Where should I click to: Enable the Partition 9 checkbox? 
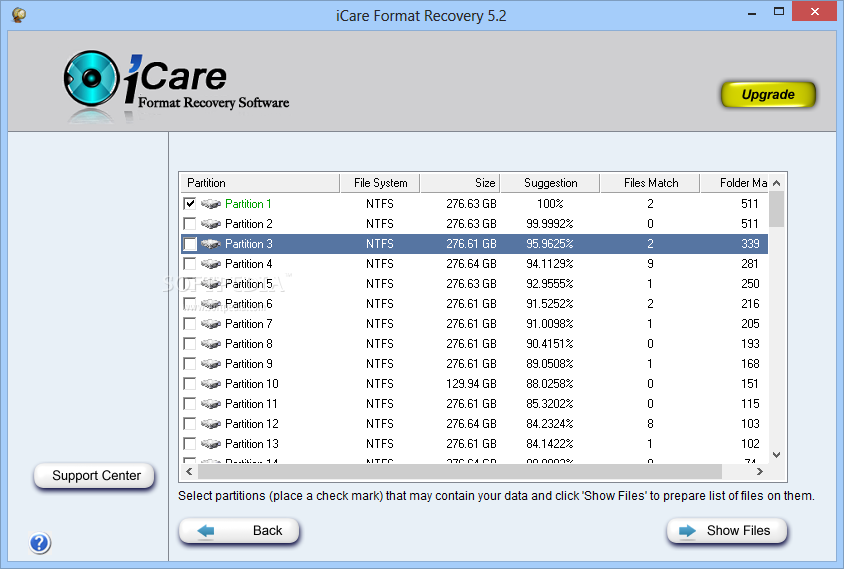coord(189,364)
